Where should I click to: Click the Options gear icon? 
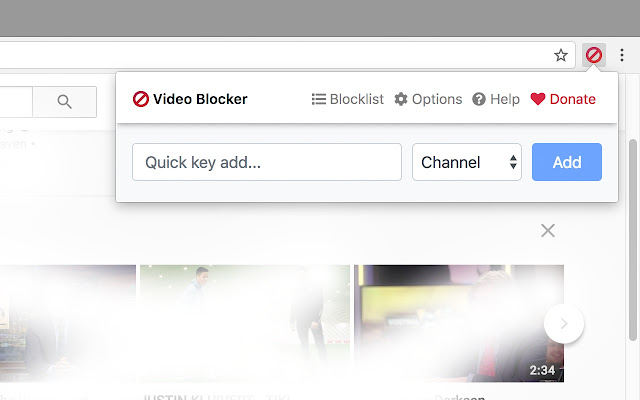401,99
